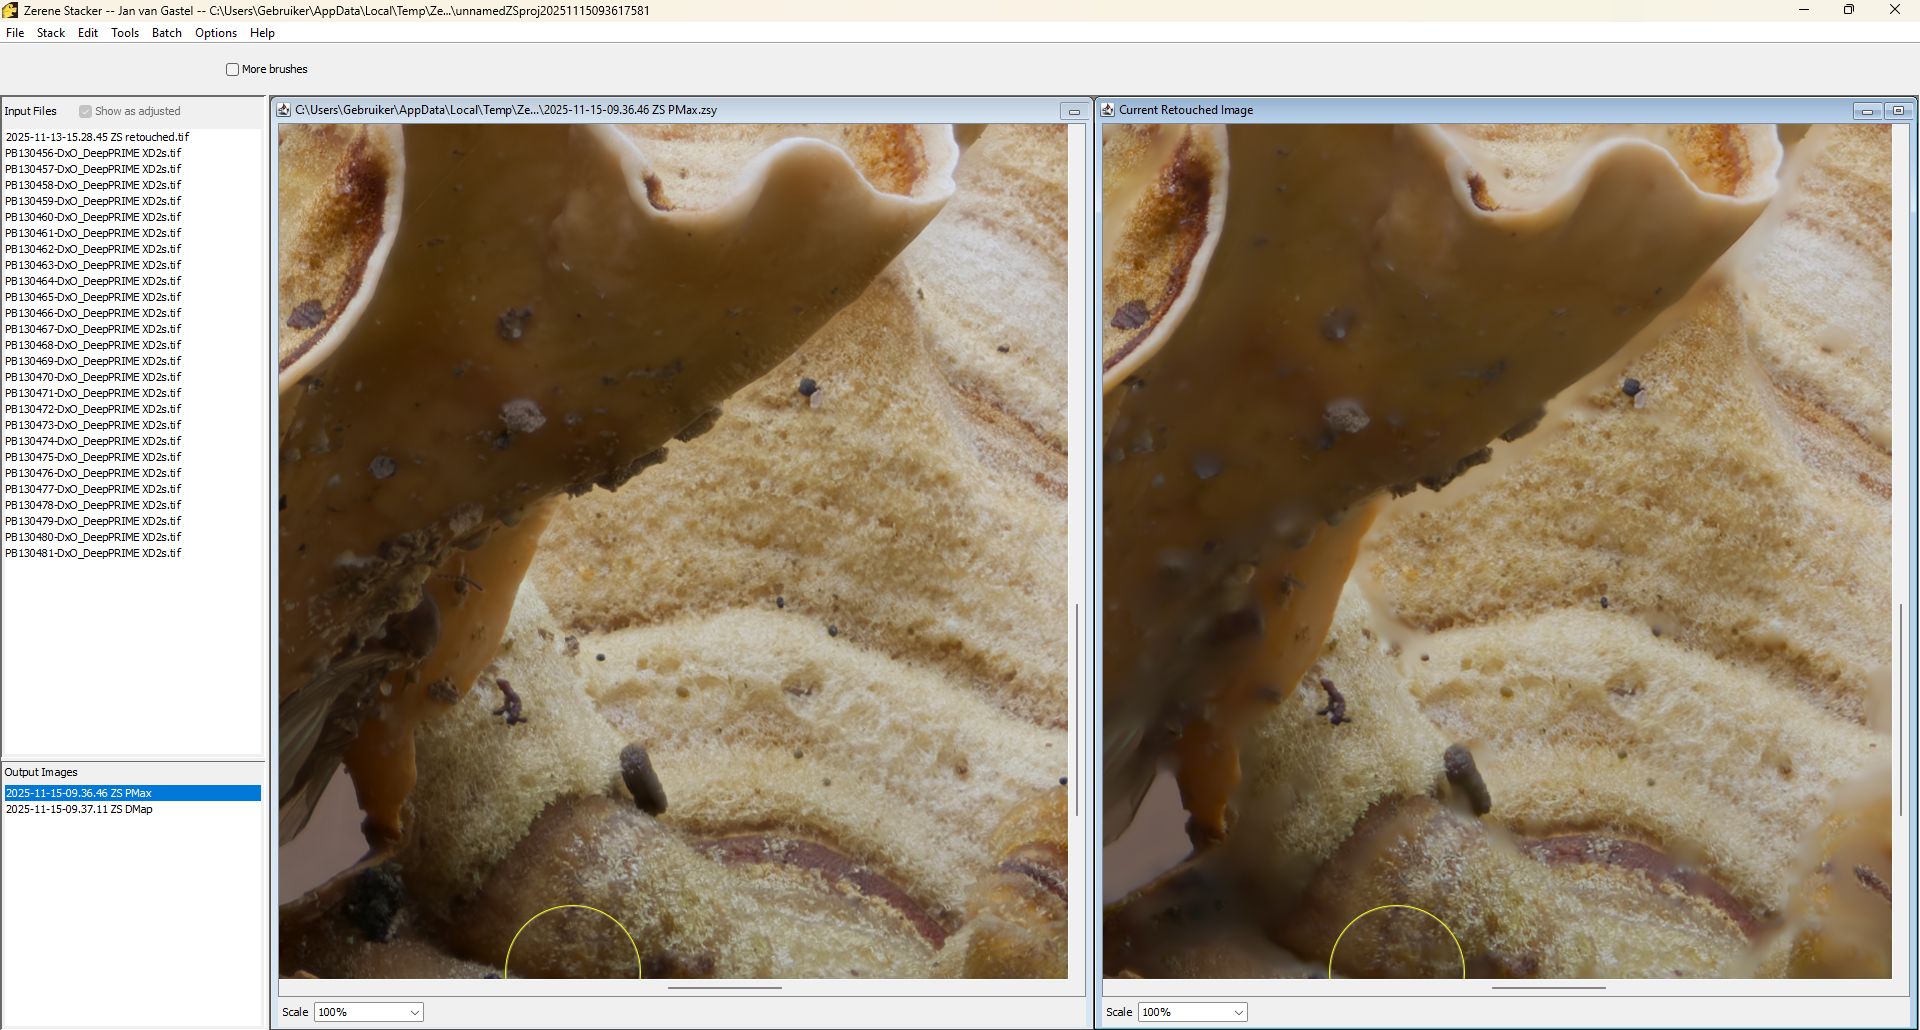Select the ZS retouched.tif input file

pyautogui.click(x=97, y=137)
